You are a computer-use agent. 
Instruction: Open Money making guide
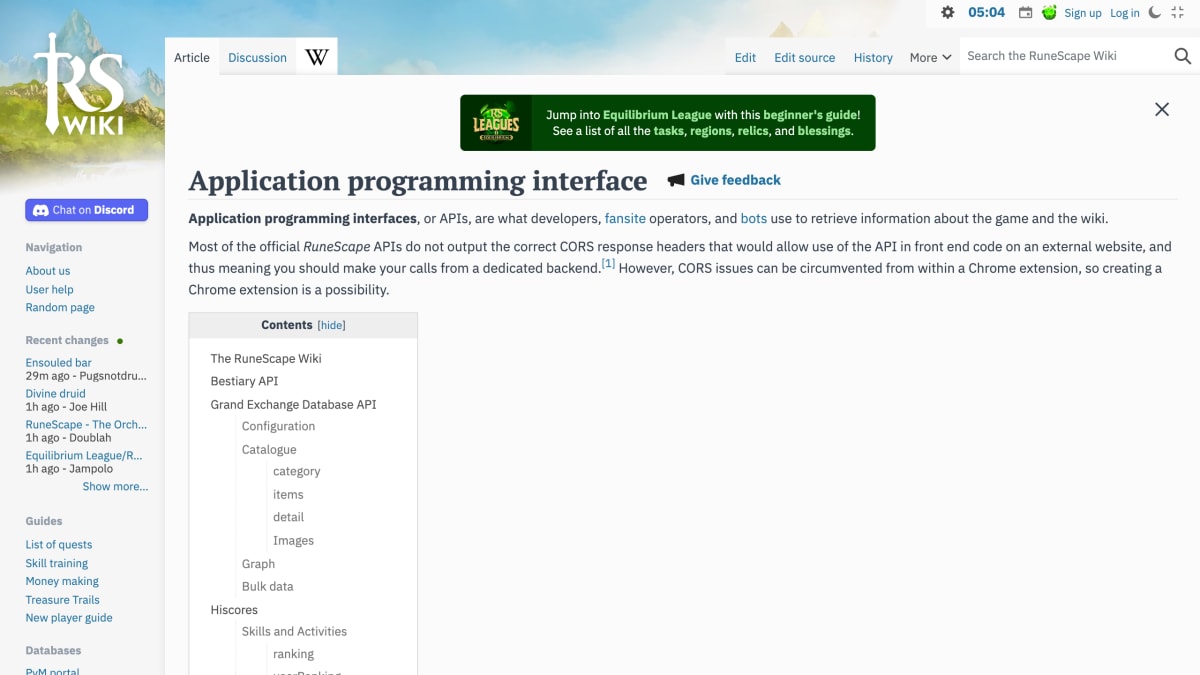(x=62, y=581)
